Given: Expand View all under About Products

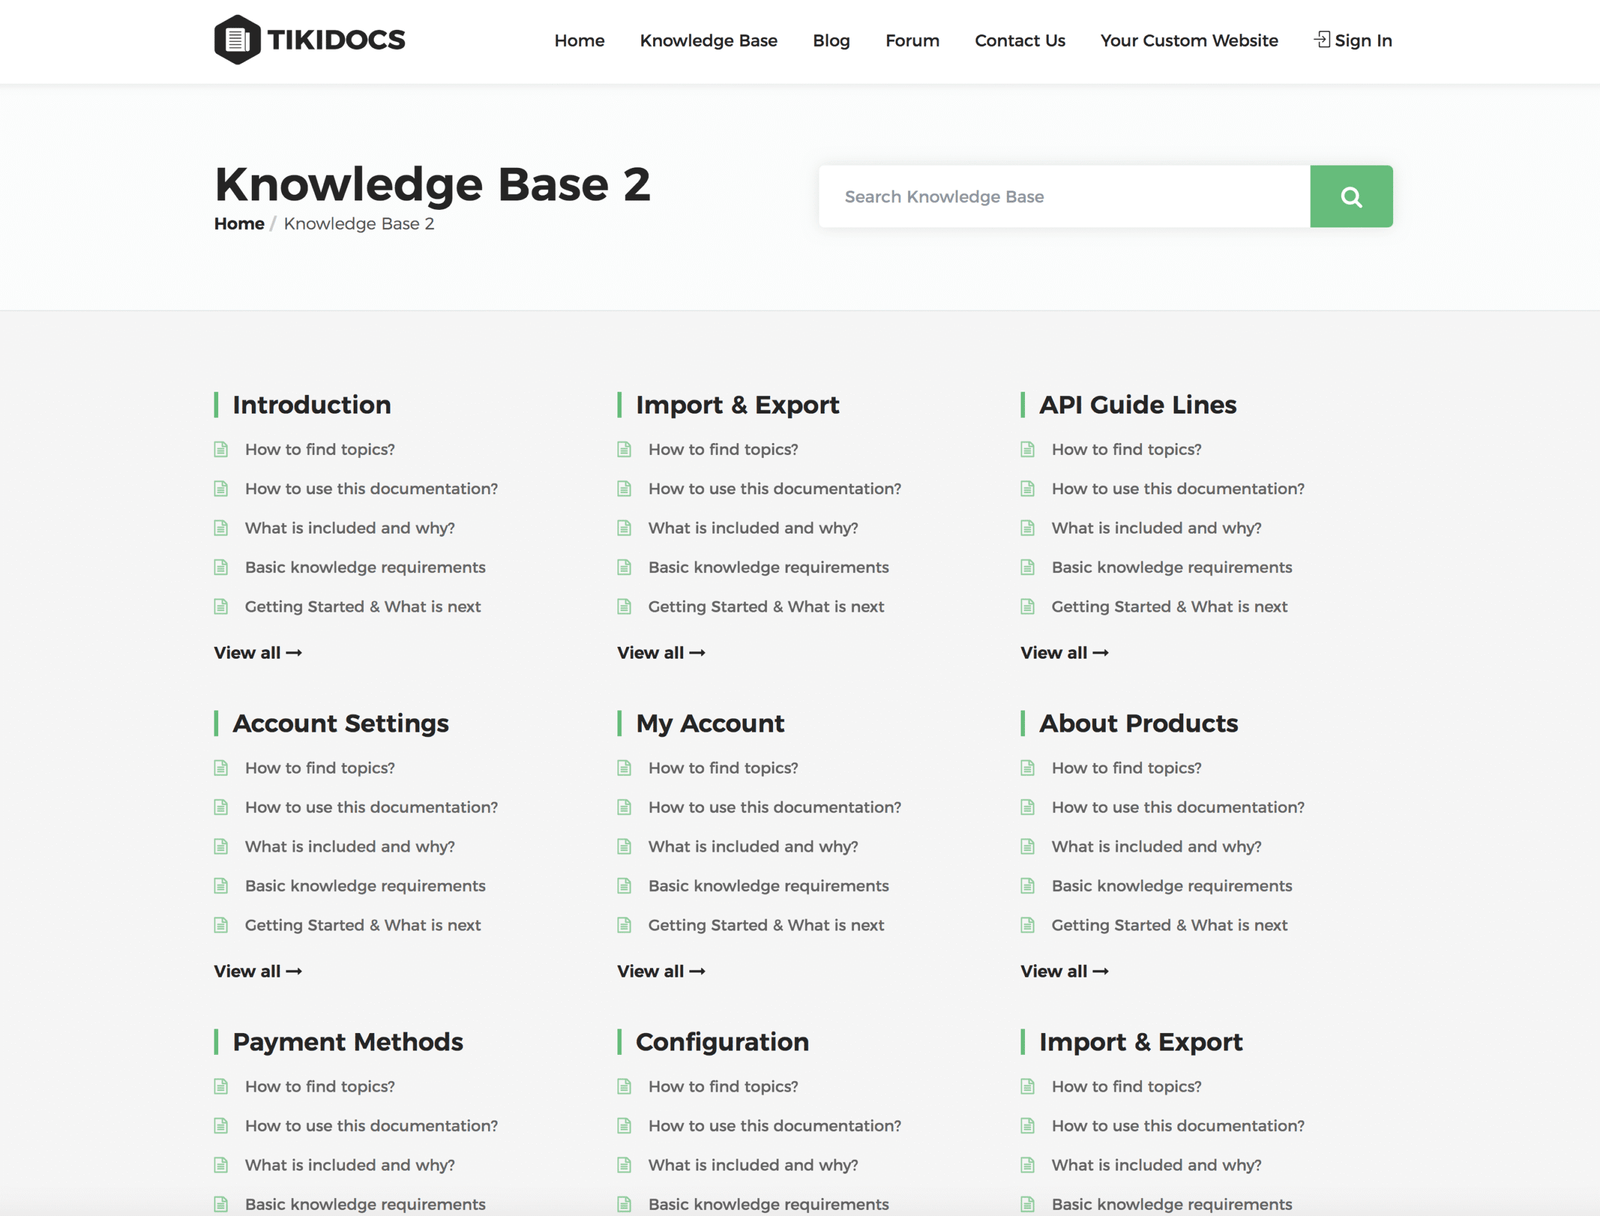Looking at the screenshot, I should (x=1063, y=971).
